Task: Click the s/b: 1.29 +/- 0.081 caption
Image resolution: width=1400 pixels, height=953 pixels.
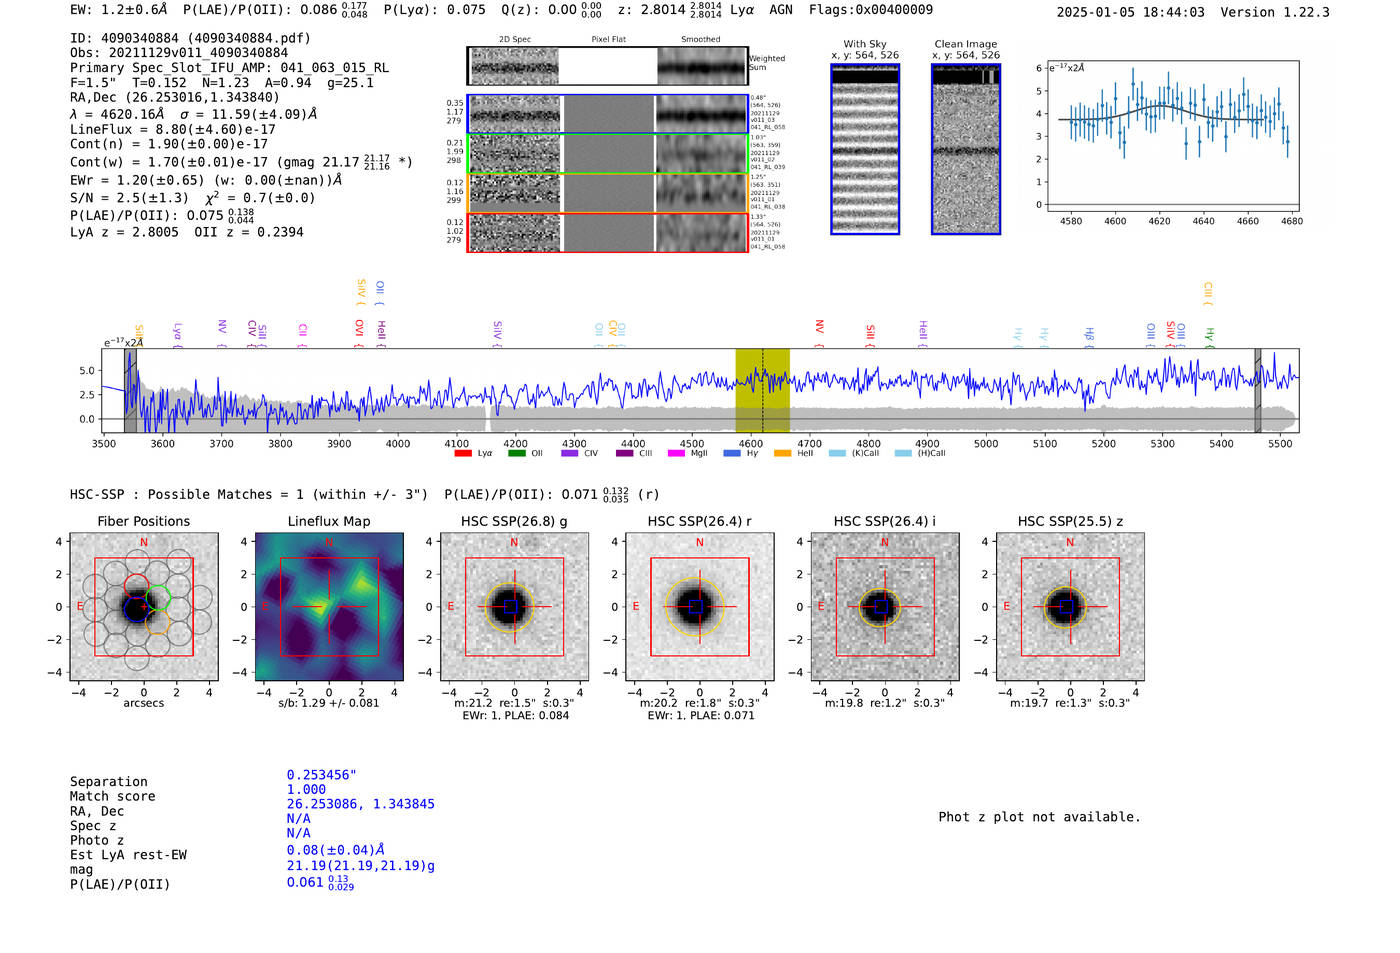Action: click(329, 703)
